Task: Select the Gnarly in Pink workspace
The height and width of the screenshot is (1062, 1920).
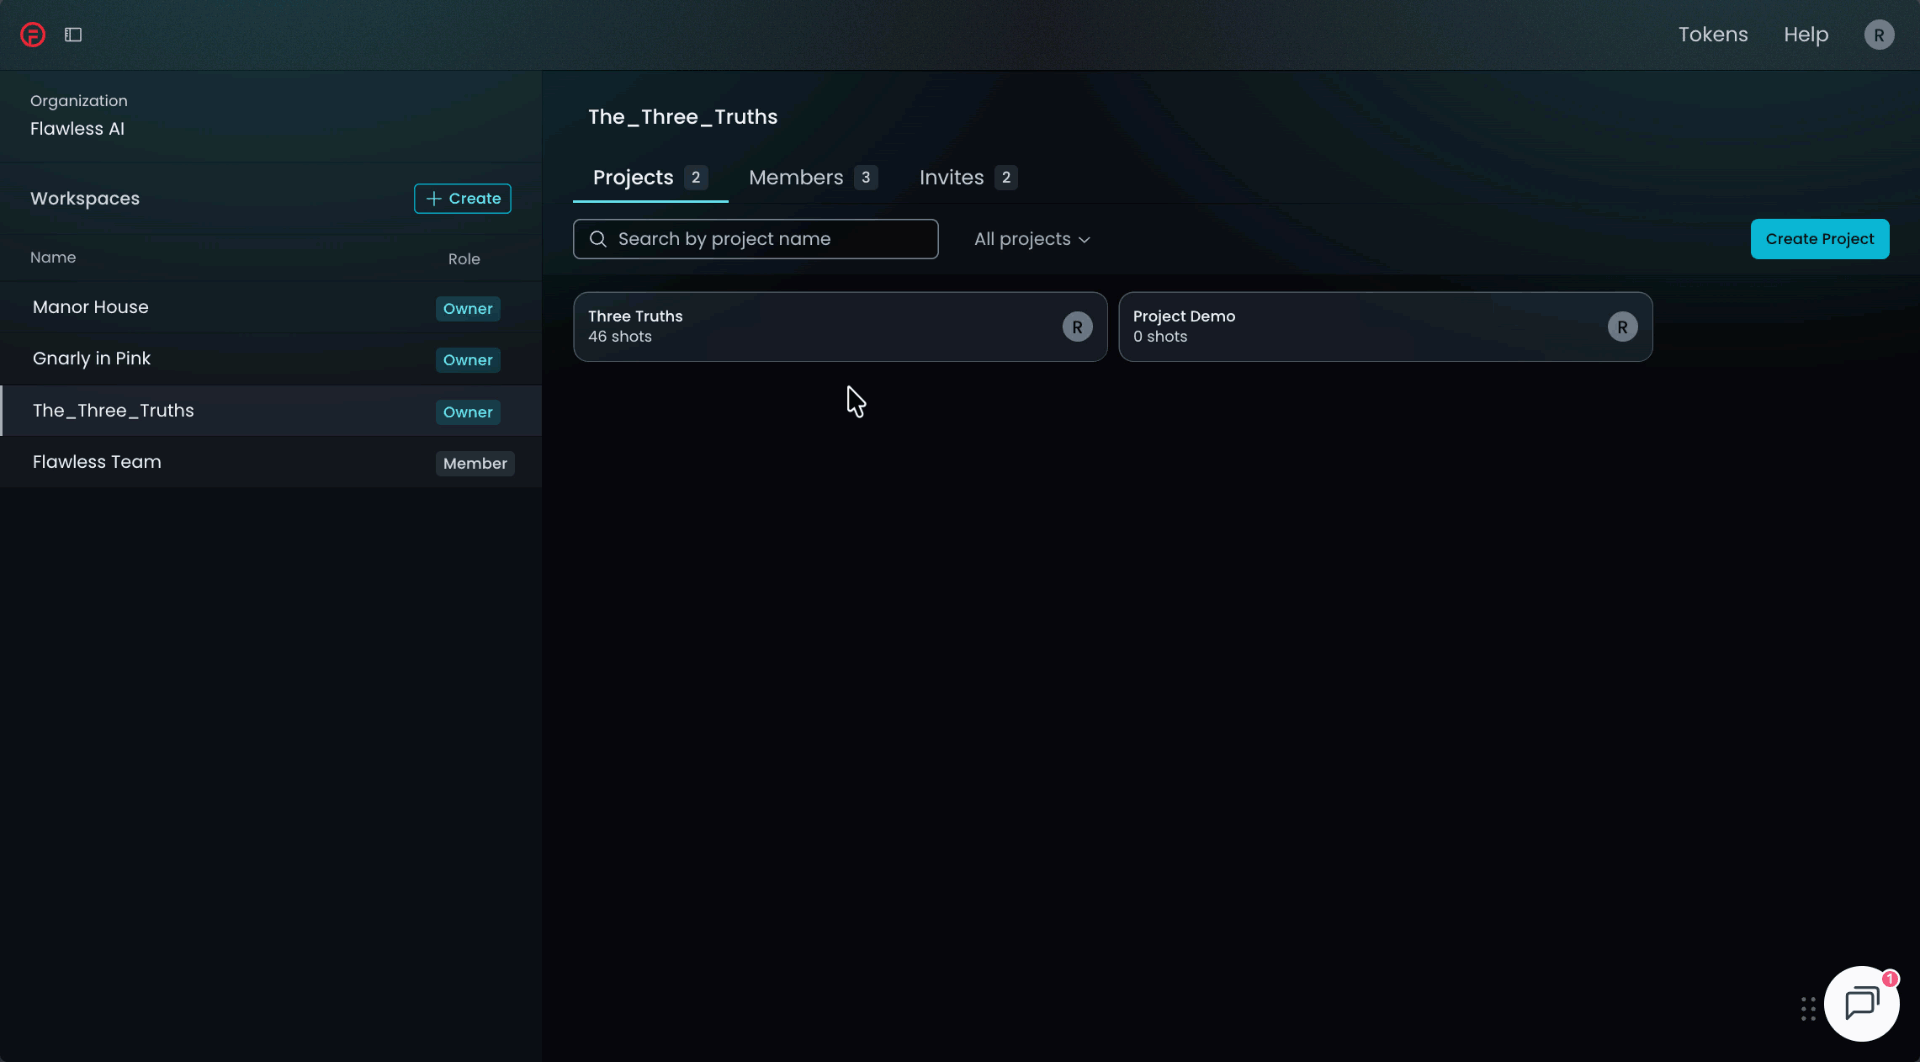Action: pyautogui.click(x=271, y=359)
